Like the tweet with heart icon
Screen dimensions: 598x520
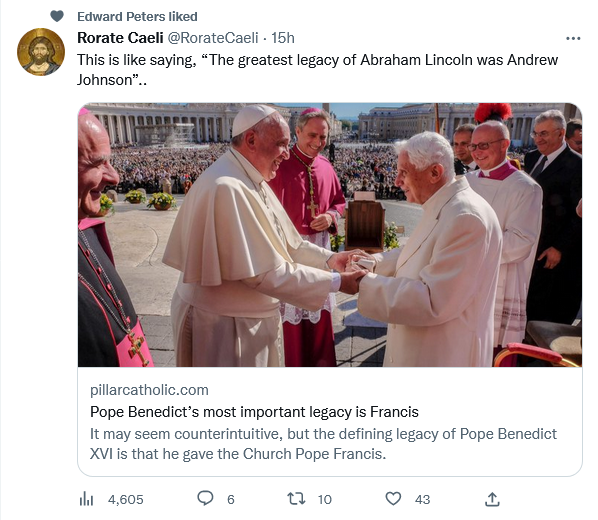[x=393, y=499]
